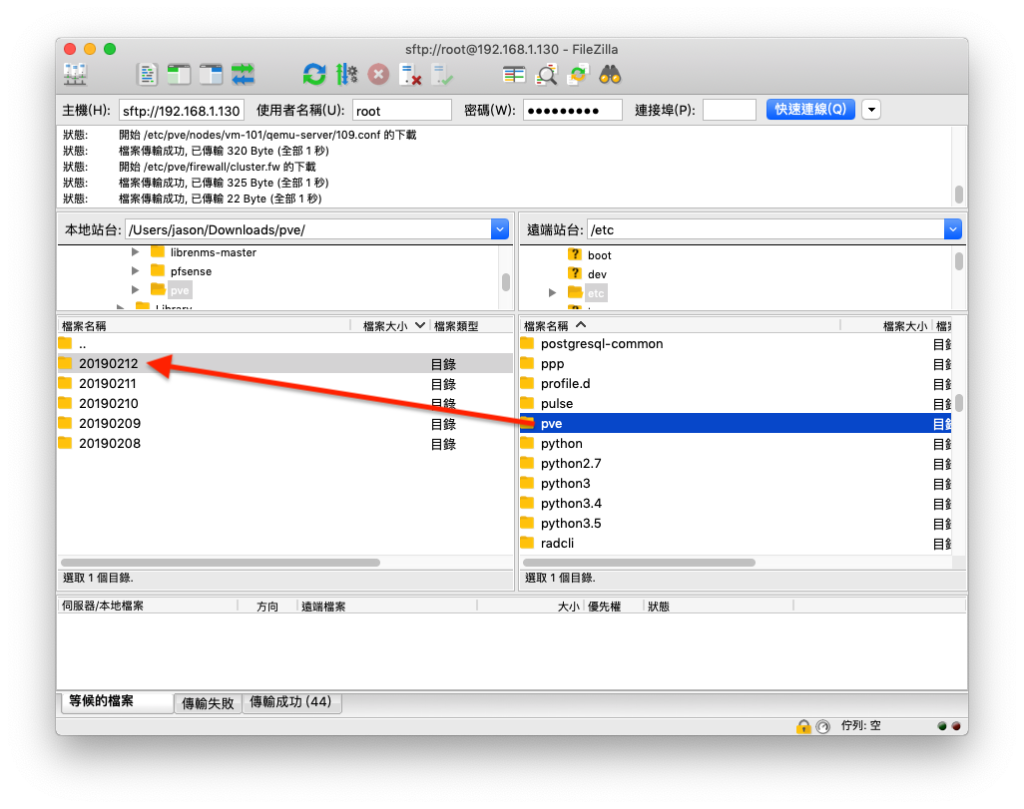Click the green activity LED indicator
Screen dimensions: 1024x809
(942, 725)
